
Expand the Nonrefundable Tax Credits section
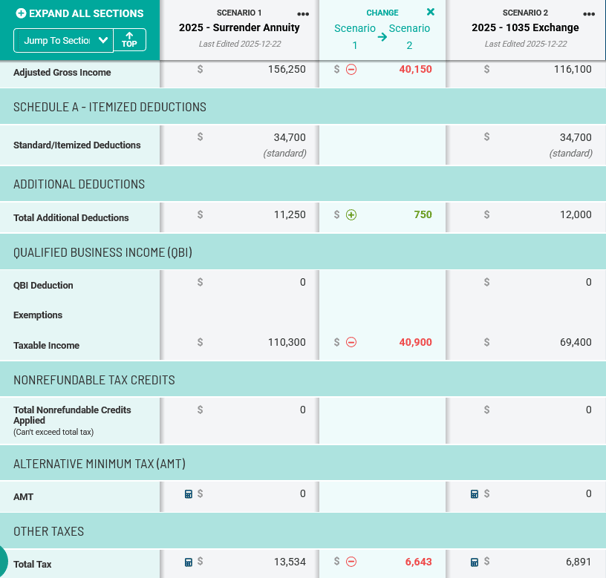click(x=94, y=380)
